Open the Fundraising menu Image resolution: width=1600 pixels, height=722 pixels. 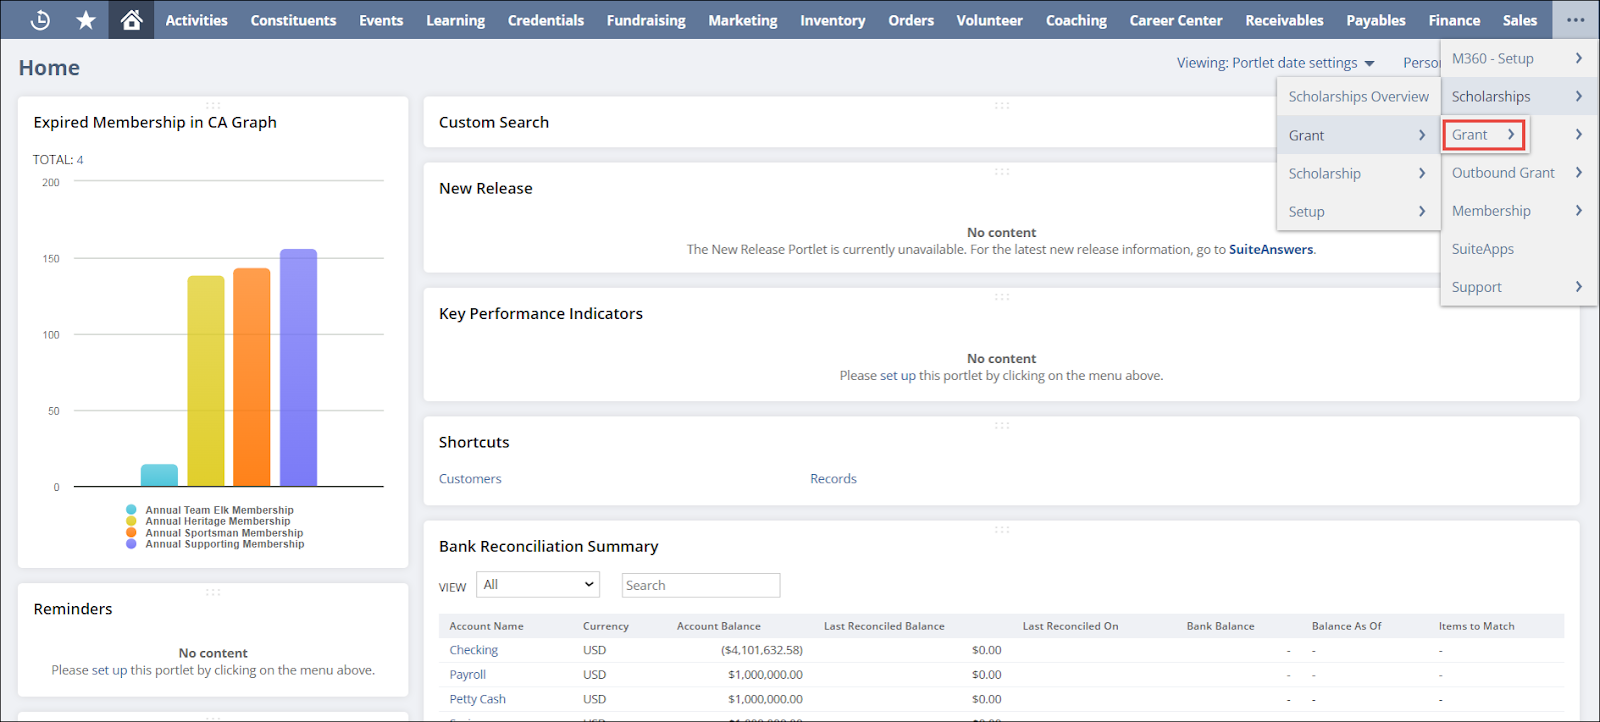pyautogui.click(x=646, y=20)
